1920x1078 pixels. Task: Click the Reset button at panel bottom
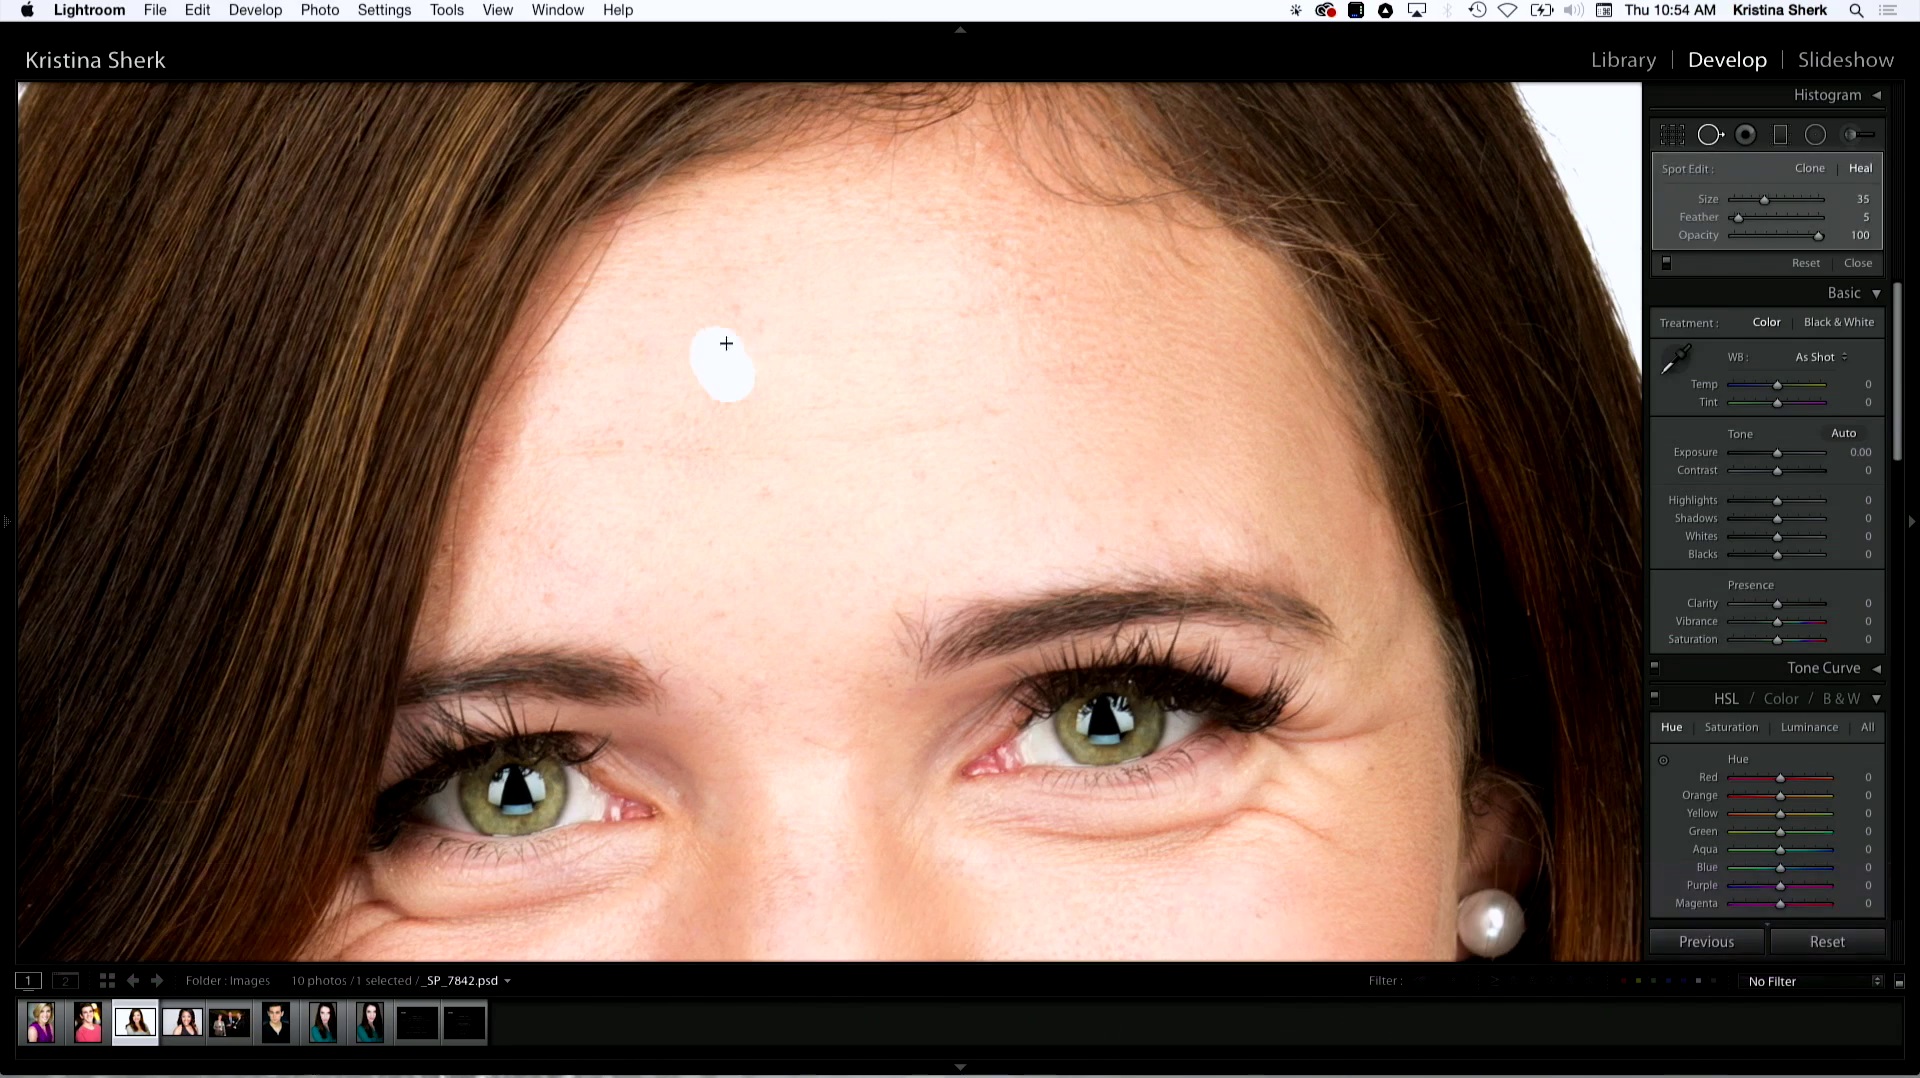1827,942
